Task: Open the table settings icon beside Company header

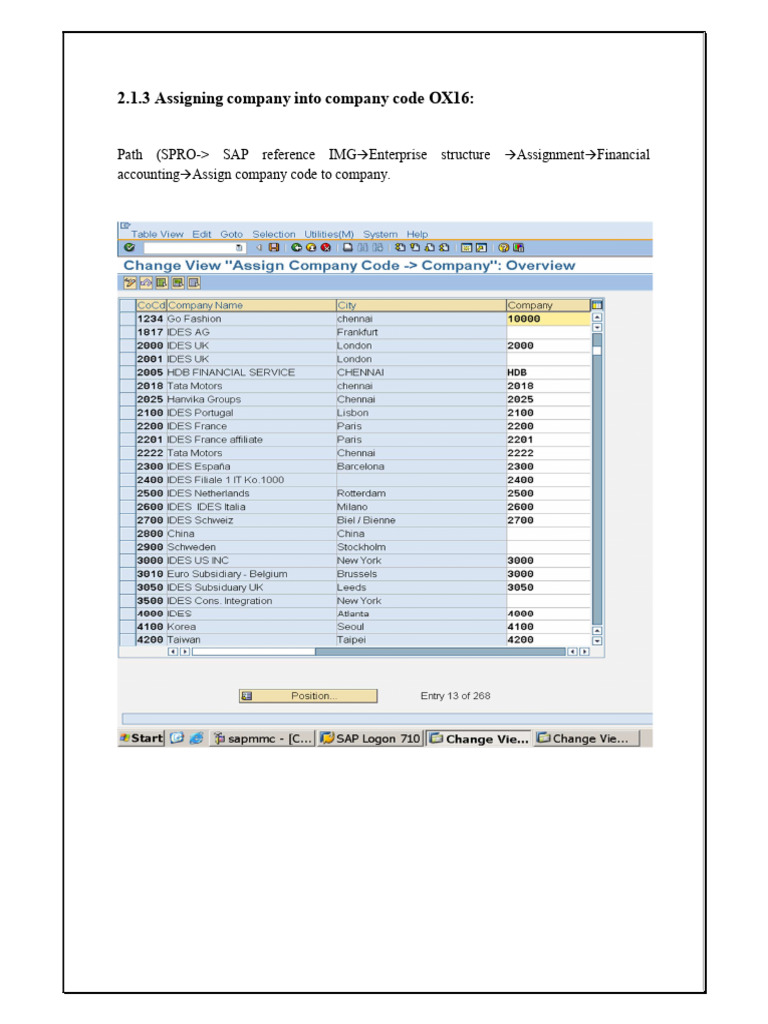Action: tap(596, 305)
